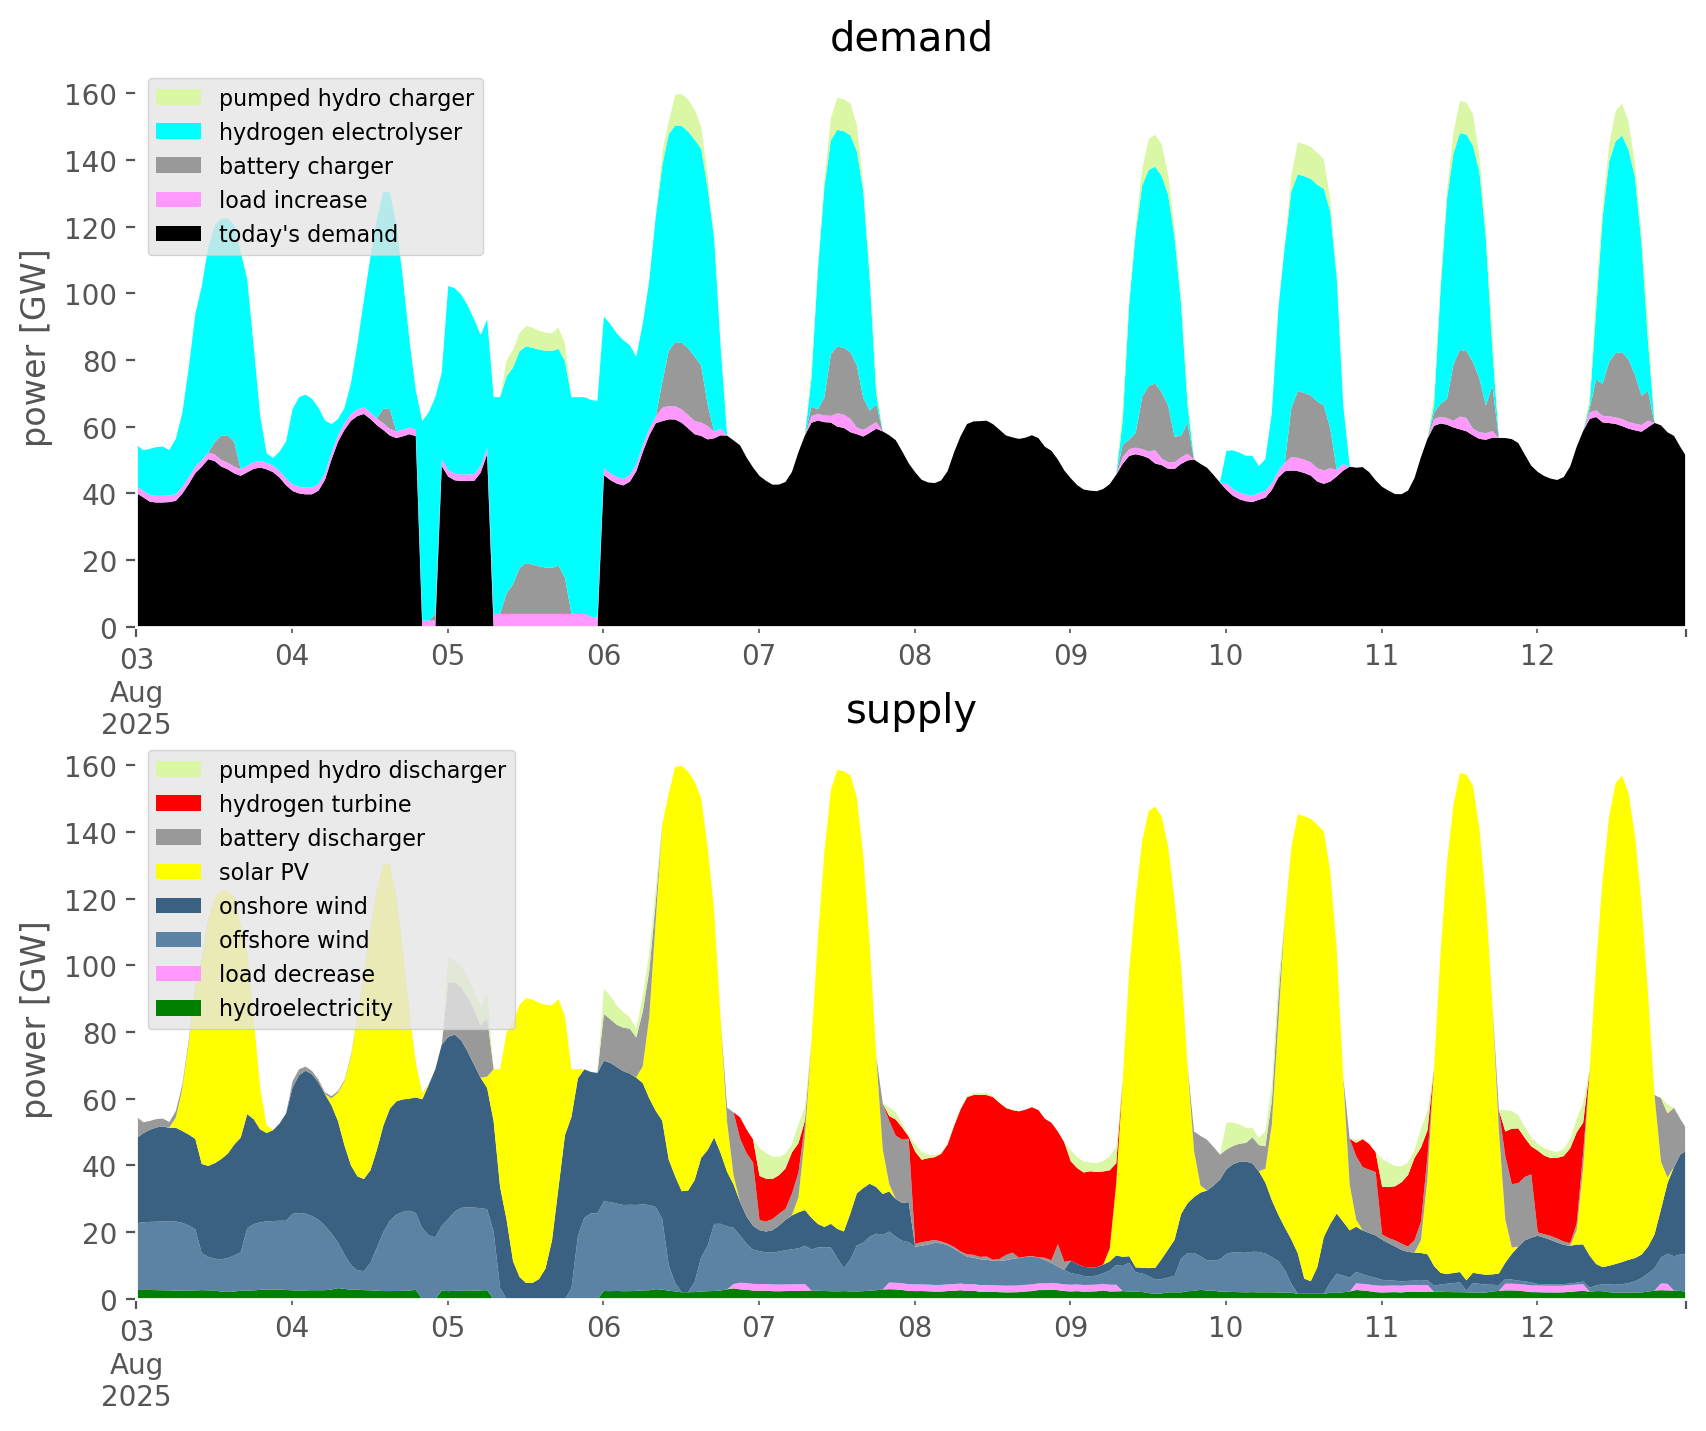Click the "demand" chart title
The height and width of the screenshot is (1431, 1706).
pyautogui.click(x=910, y=38)
